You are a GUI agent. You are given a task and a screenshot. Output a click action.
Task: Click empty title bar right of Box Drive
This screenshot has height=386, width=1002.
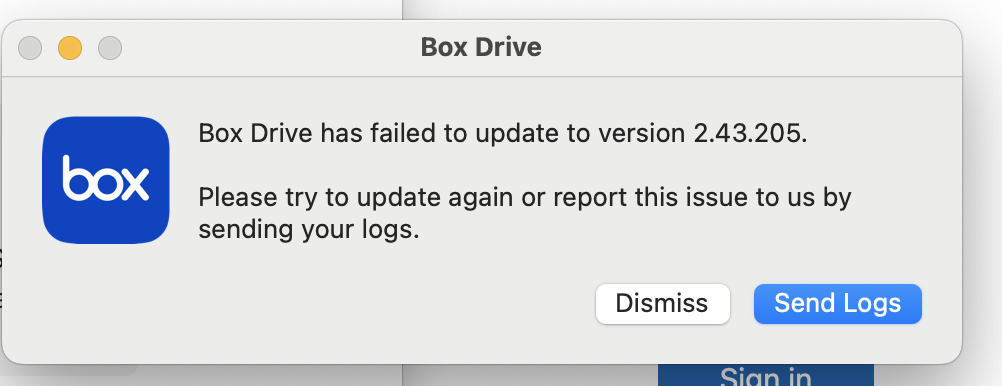(x=735, y=48)
